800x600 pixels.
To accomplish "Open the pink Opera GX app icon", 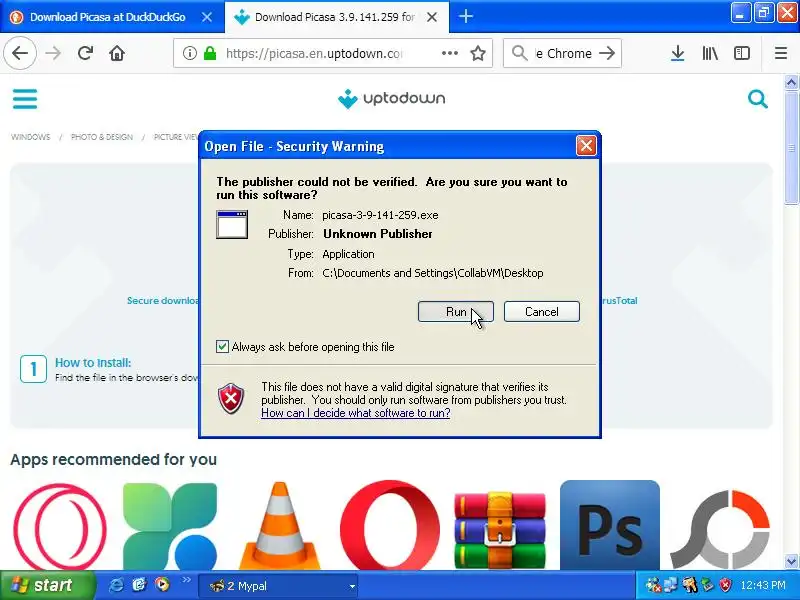I will (x=60, y=527).
